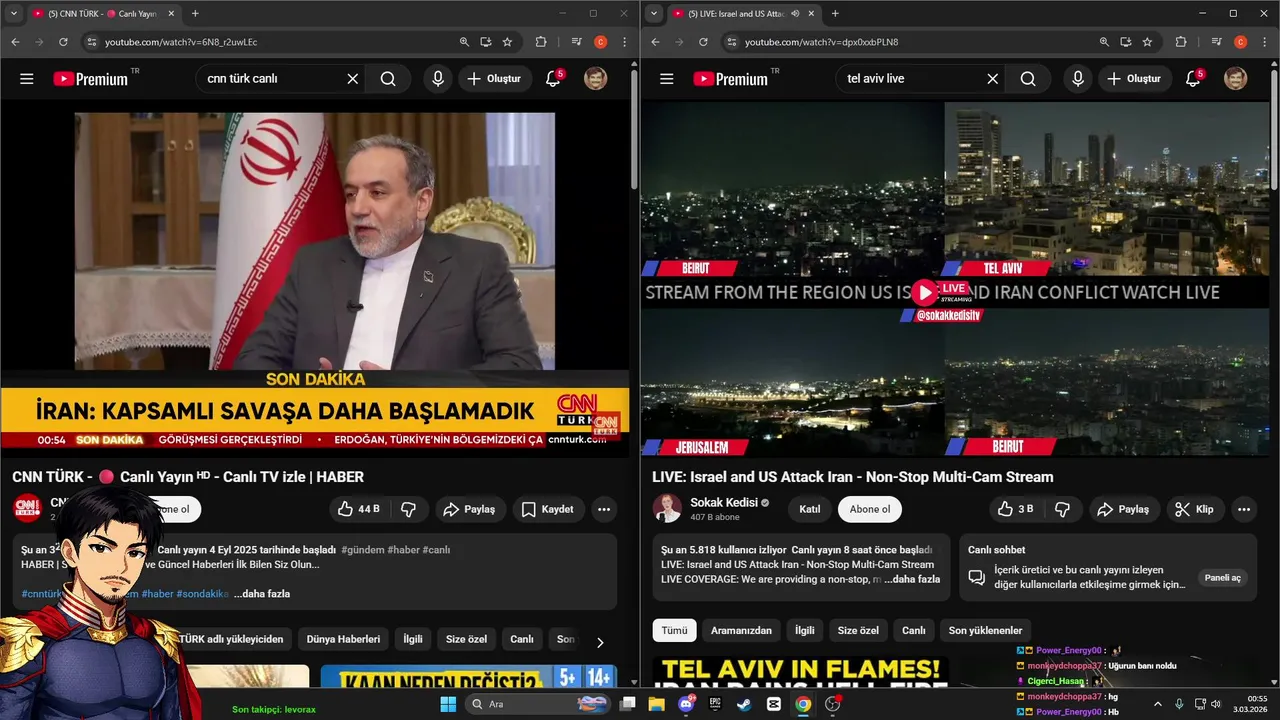This screenshot has height=720, width=1280.
Task: Mute audio on the LIVE Israel tab
Action: pyautogui.click(x=795, y=13)
